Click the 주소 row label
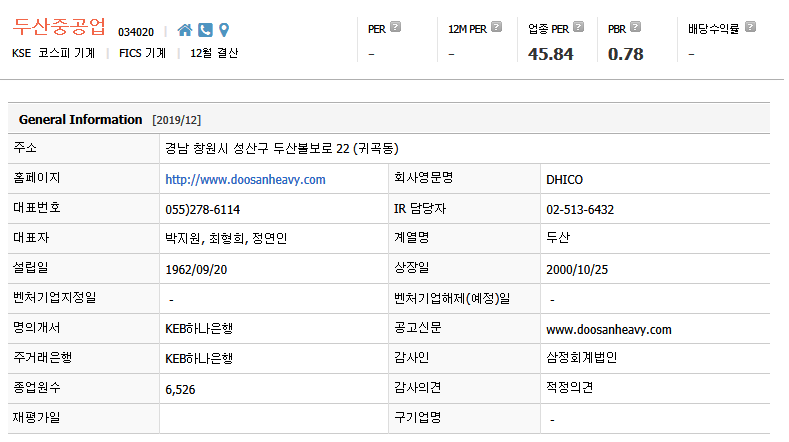Viewport: 789px width, 442px height. [25, 148]
